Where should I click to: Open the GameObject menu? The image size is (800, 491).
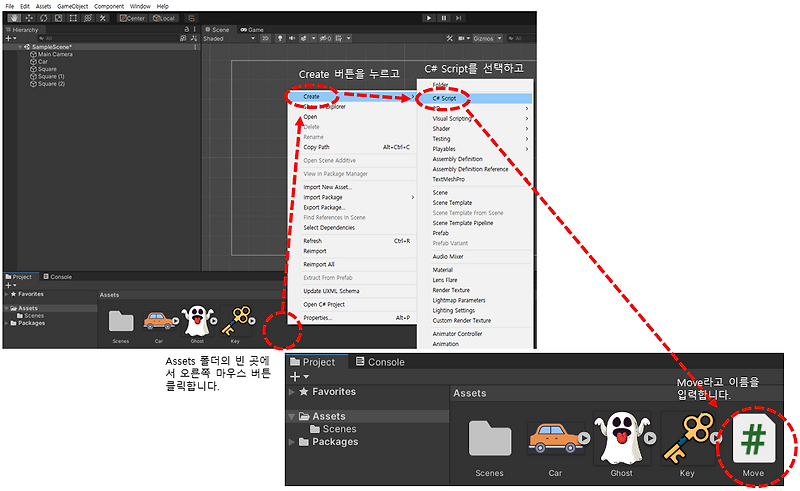click(x=72, y=6)
